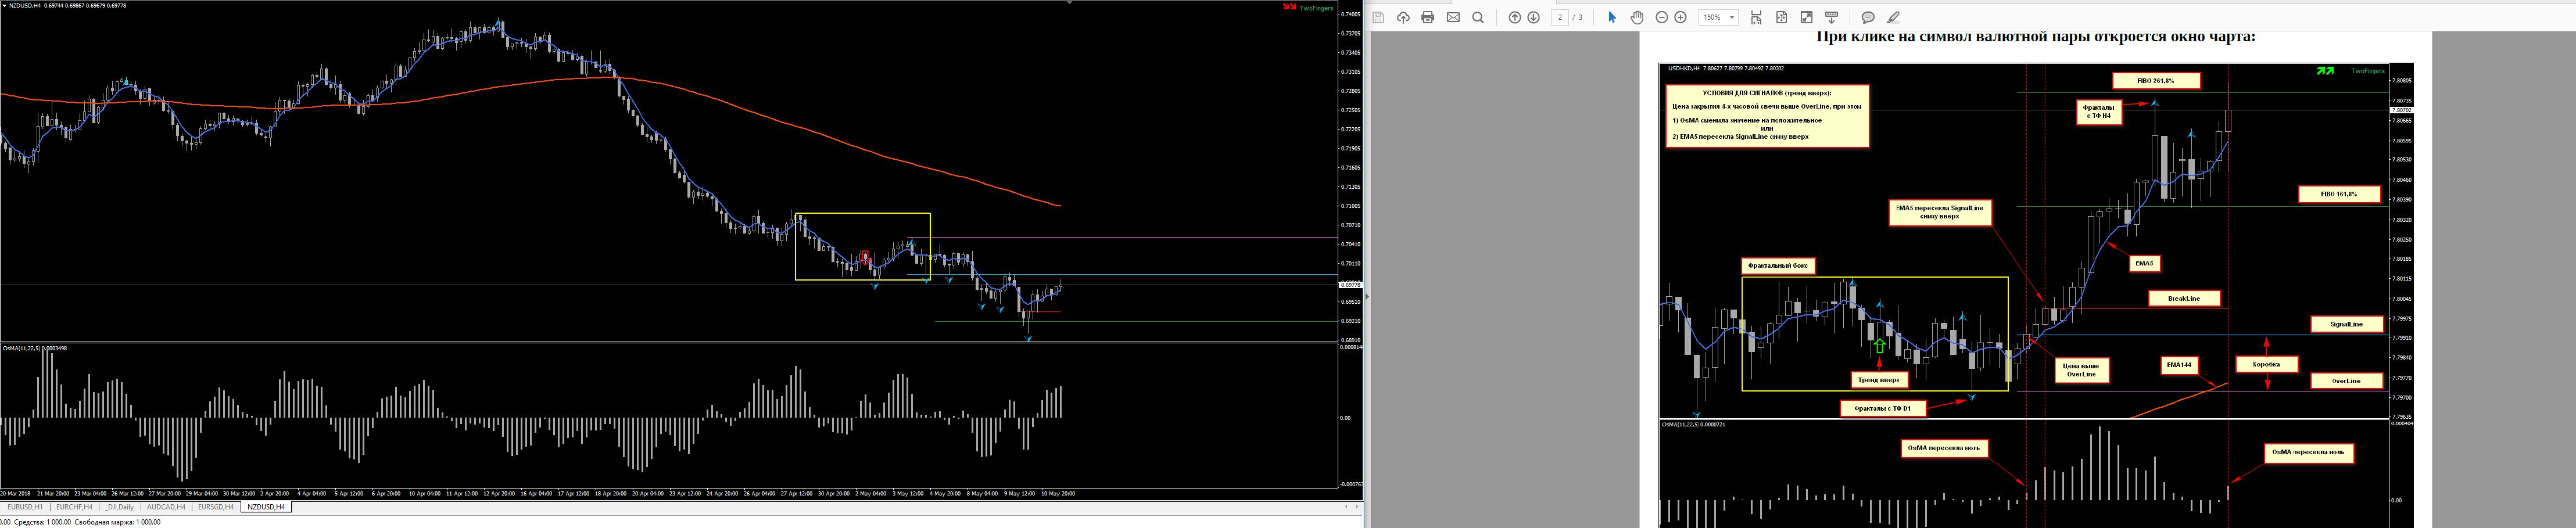The width and height of the screenshot is (2576, 528).
Task: Select the arrow selection tool in PDF viewer
Action: pyautogui.click(x=1612, y=17)
